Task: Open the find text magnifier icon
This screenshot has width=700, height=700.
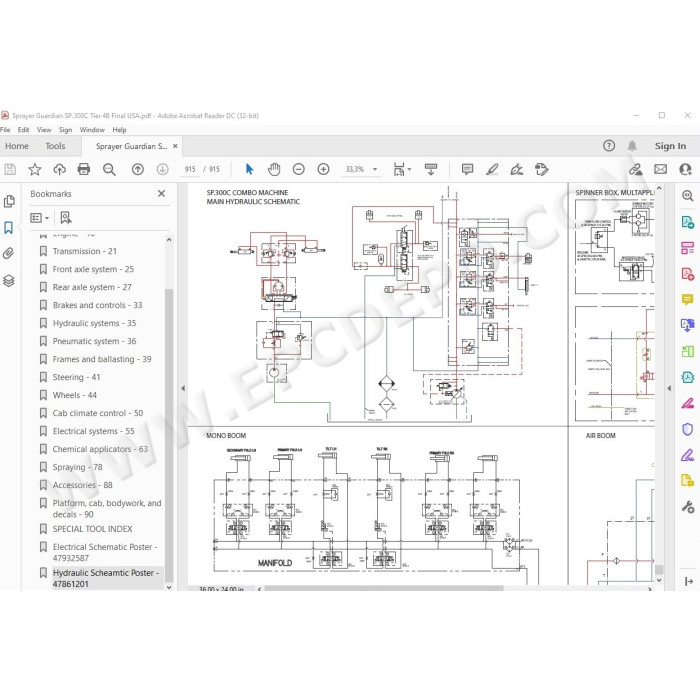Action: click(x=109, y=169)
